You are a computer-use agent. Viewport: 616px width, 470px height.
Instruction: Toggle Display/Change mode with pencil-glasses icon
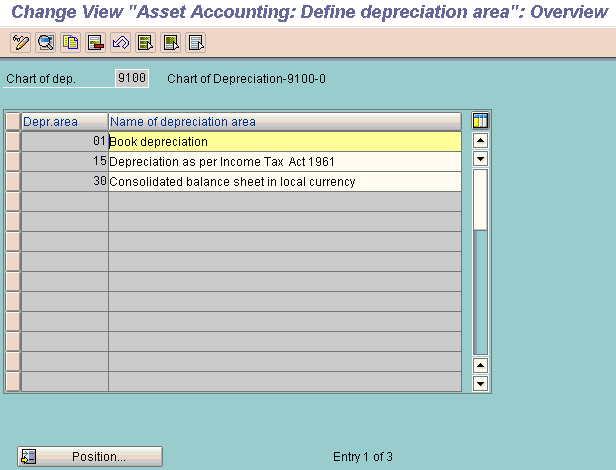tap(20, 42)
